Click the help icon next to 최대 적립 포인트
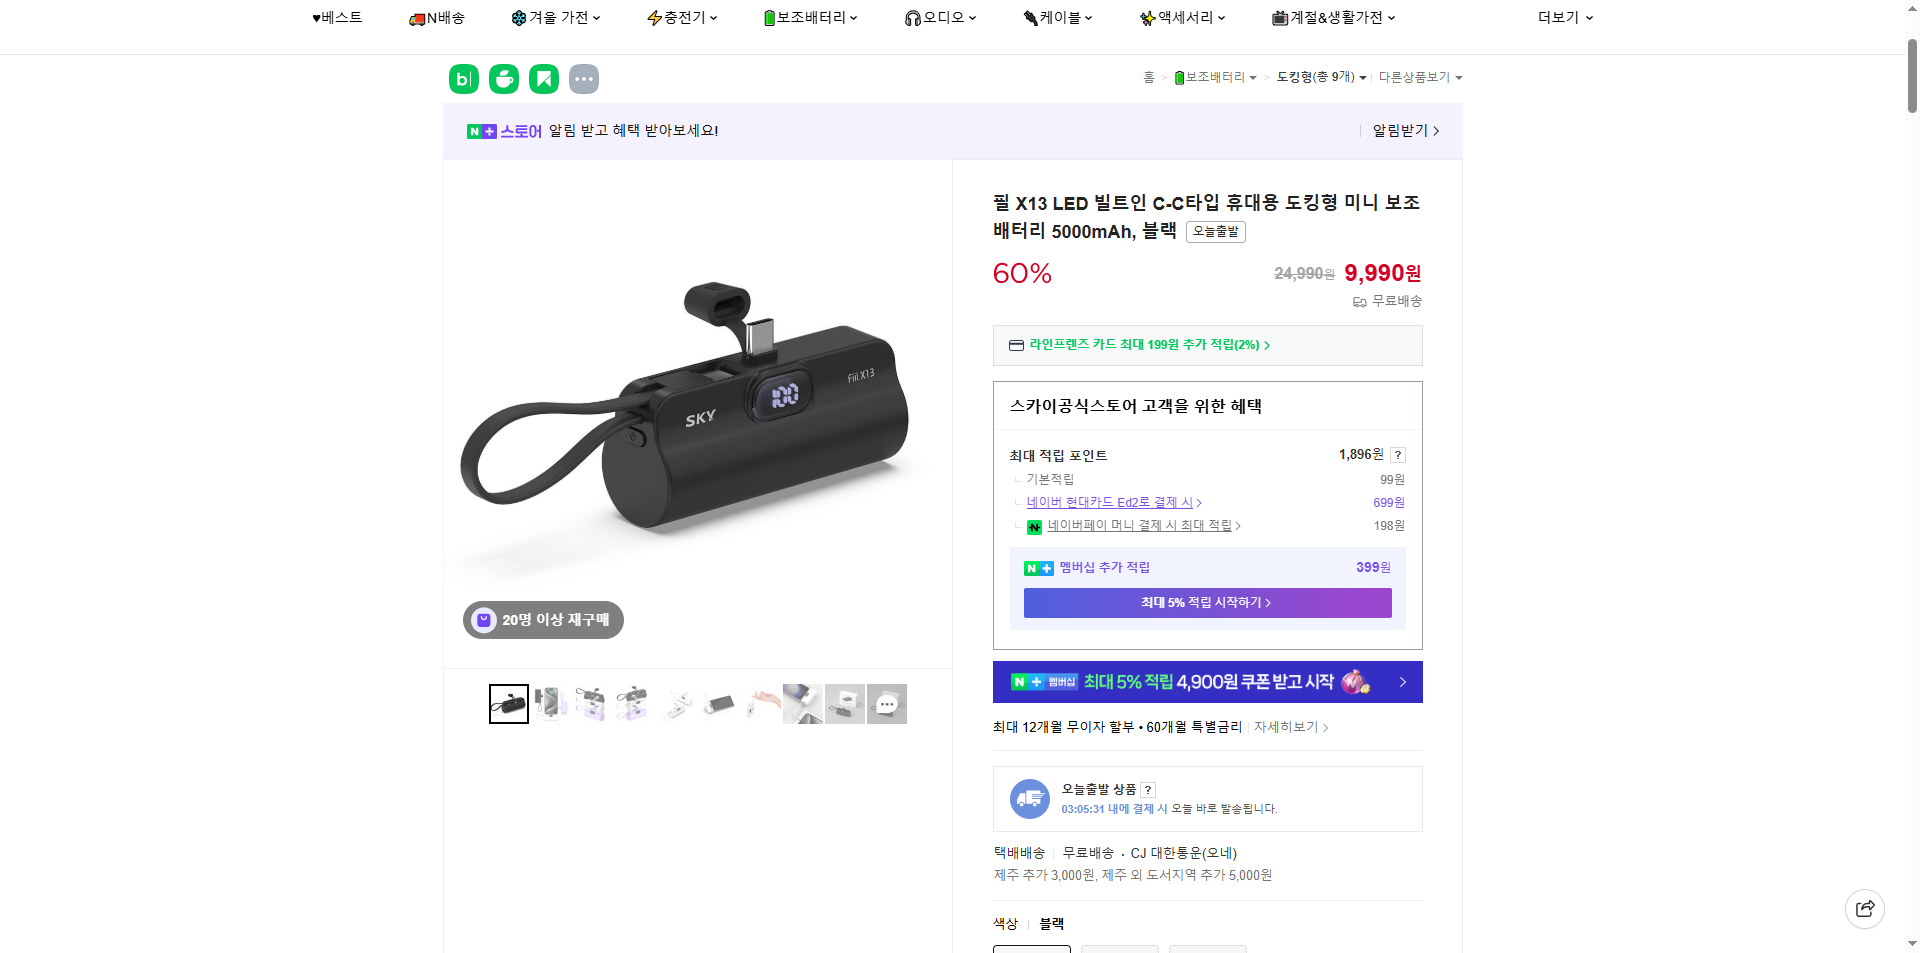The image size is (1920, 953). tap(1397, 454)
